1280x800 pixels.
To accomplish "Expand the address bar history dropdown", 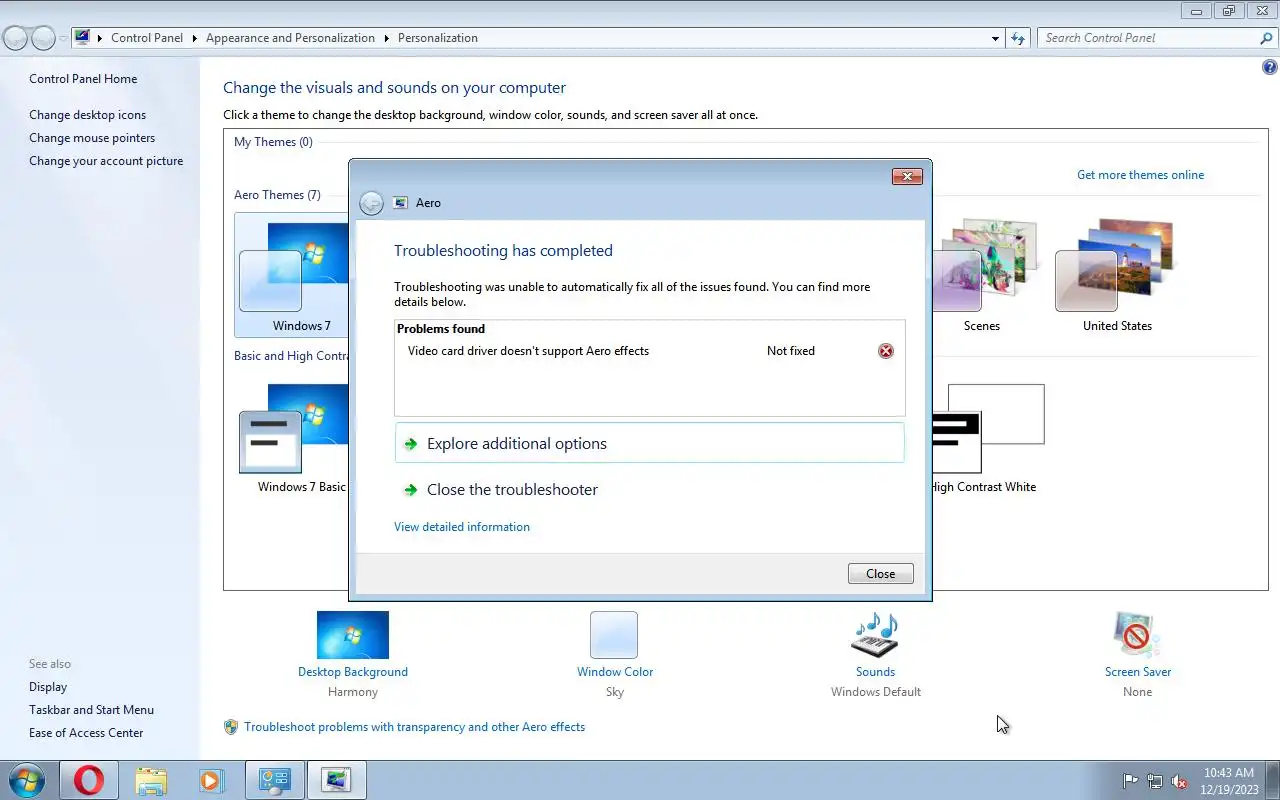I will click(x=995, y=38).
